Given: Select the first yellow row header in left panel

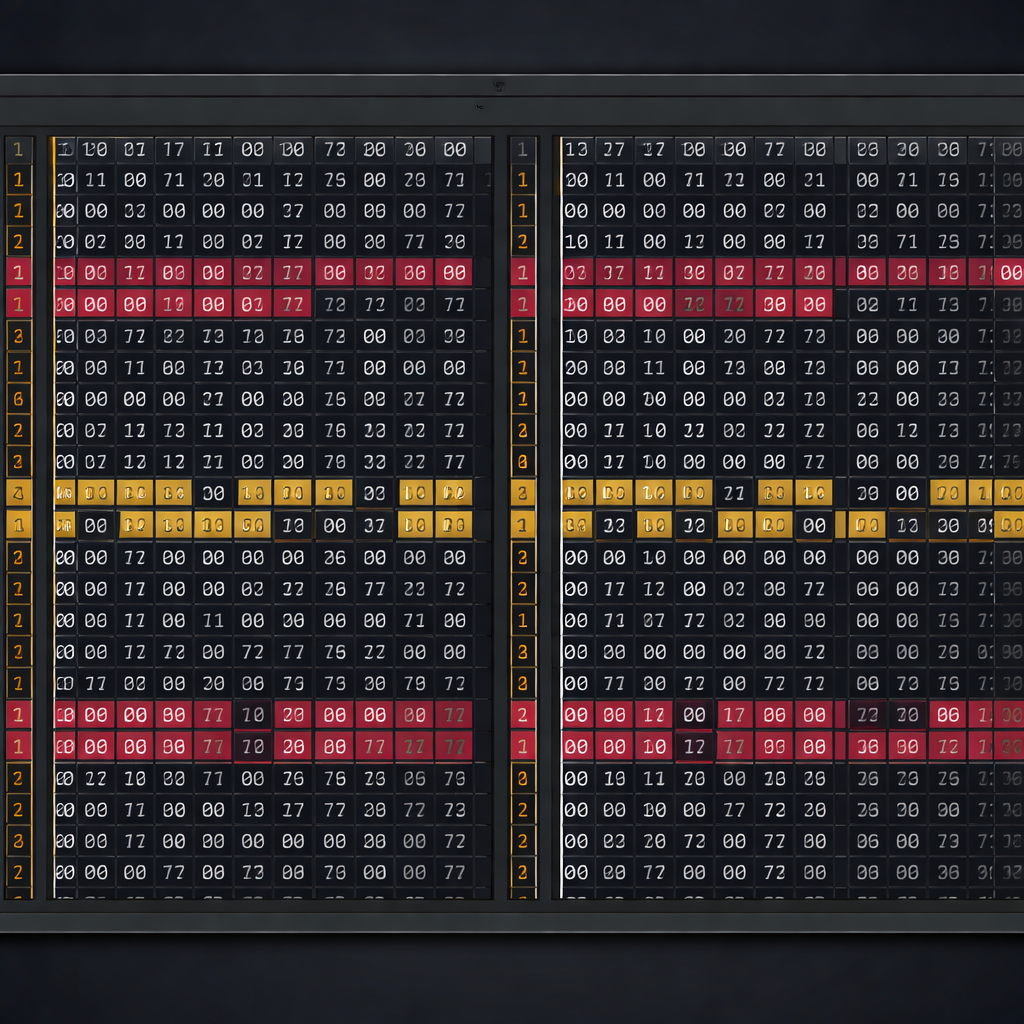Looking at the screenshot, I should coord(19,492).
